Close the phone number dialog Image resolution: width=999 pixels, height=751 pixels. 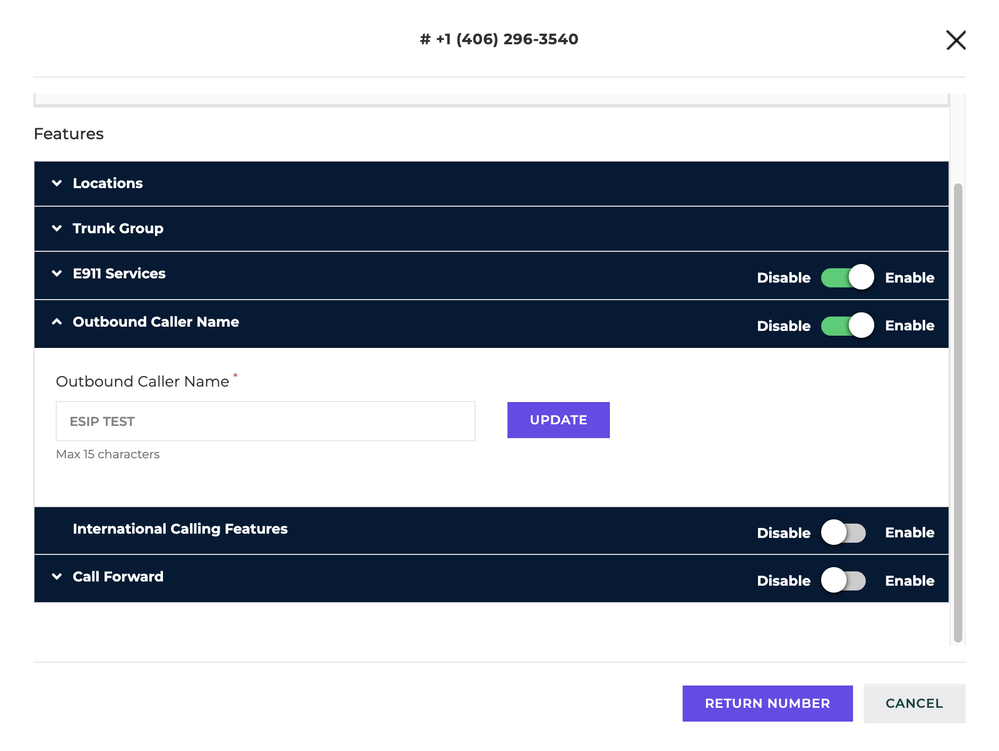pos(955,40)
